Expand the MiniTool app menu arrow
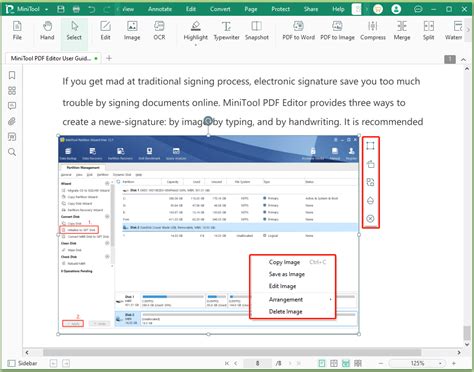This screenshot has width=474, height=372. pos(46,9)
